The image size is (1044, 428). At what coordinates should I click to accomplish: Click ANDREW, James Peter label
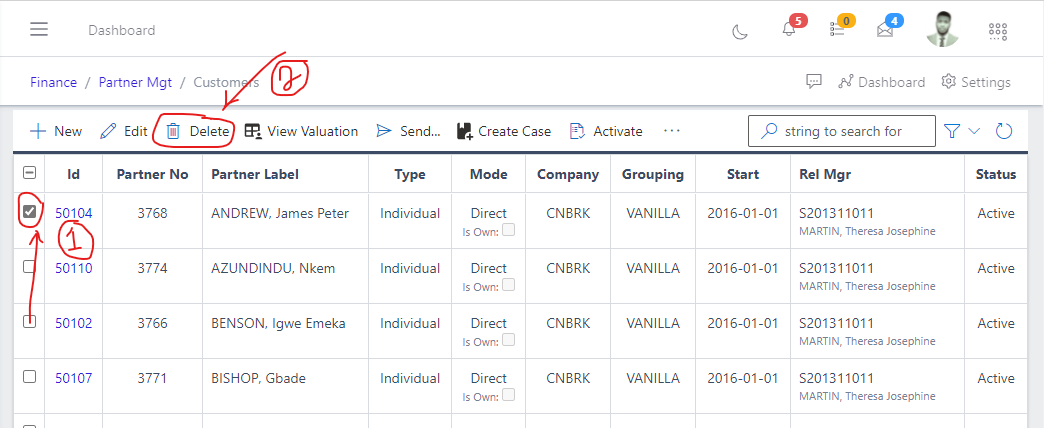(280, 214)
